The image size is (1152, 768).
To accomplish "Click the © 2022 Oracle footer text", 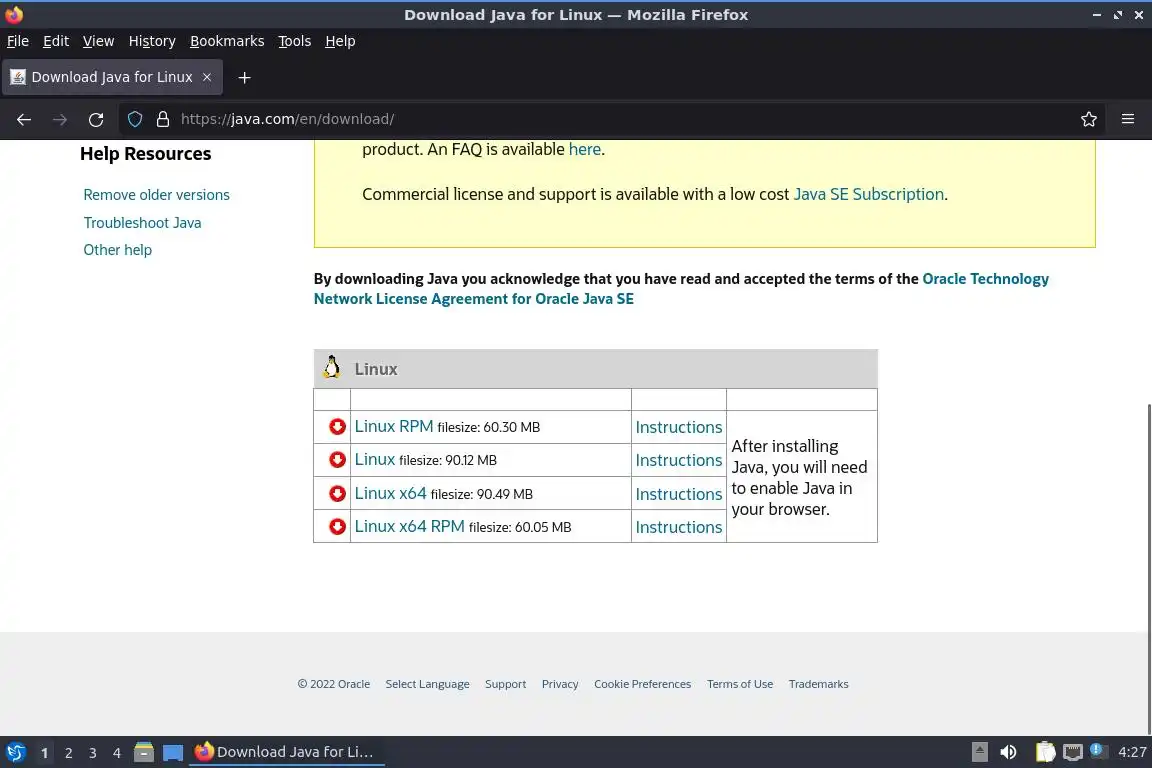I will pos(334,683).
